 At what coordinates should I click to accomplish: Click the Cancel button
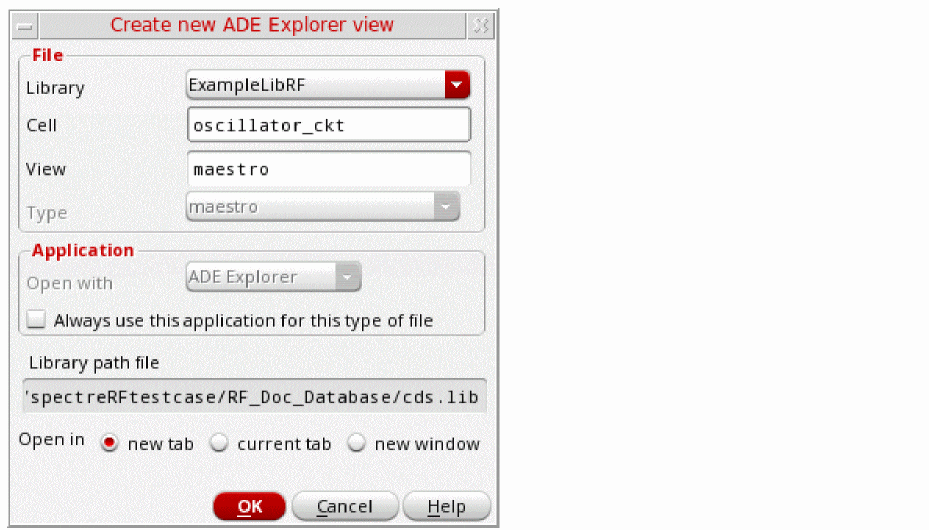pyautogui.click(x=344, y=506)
